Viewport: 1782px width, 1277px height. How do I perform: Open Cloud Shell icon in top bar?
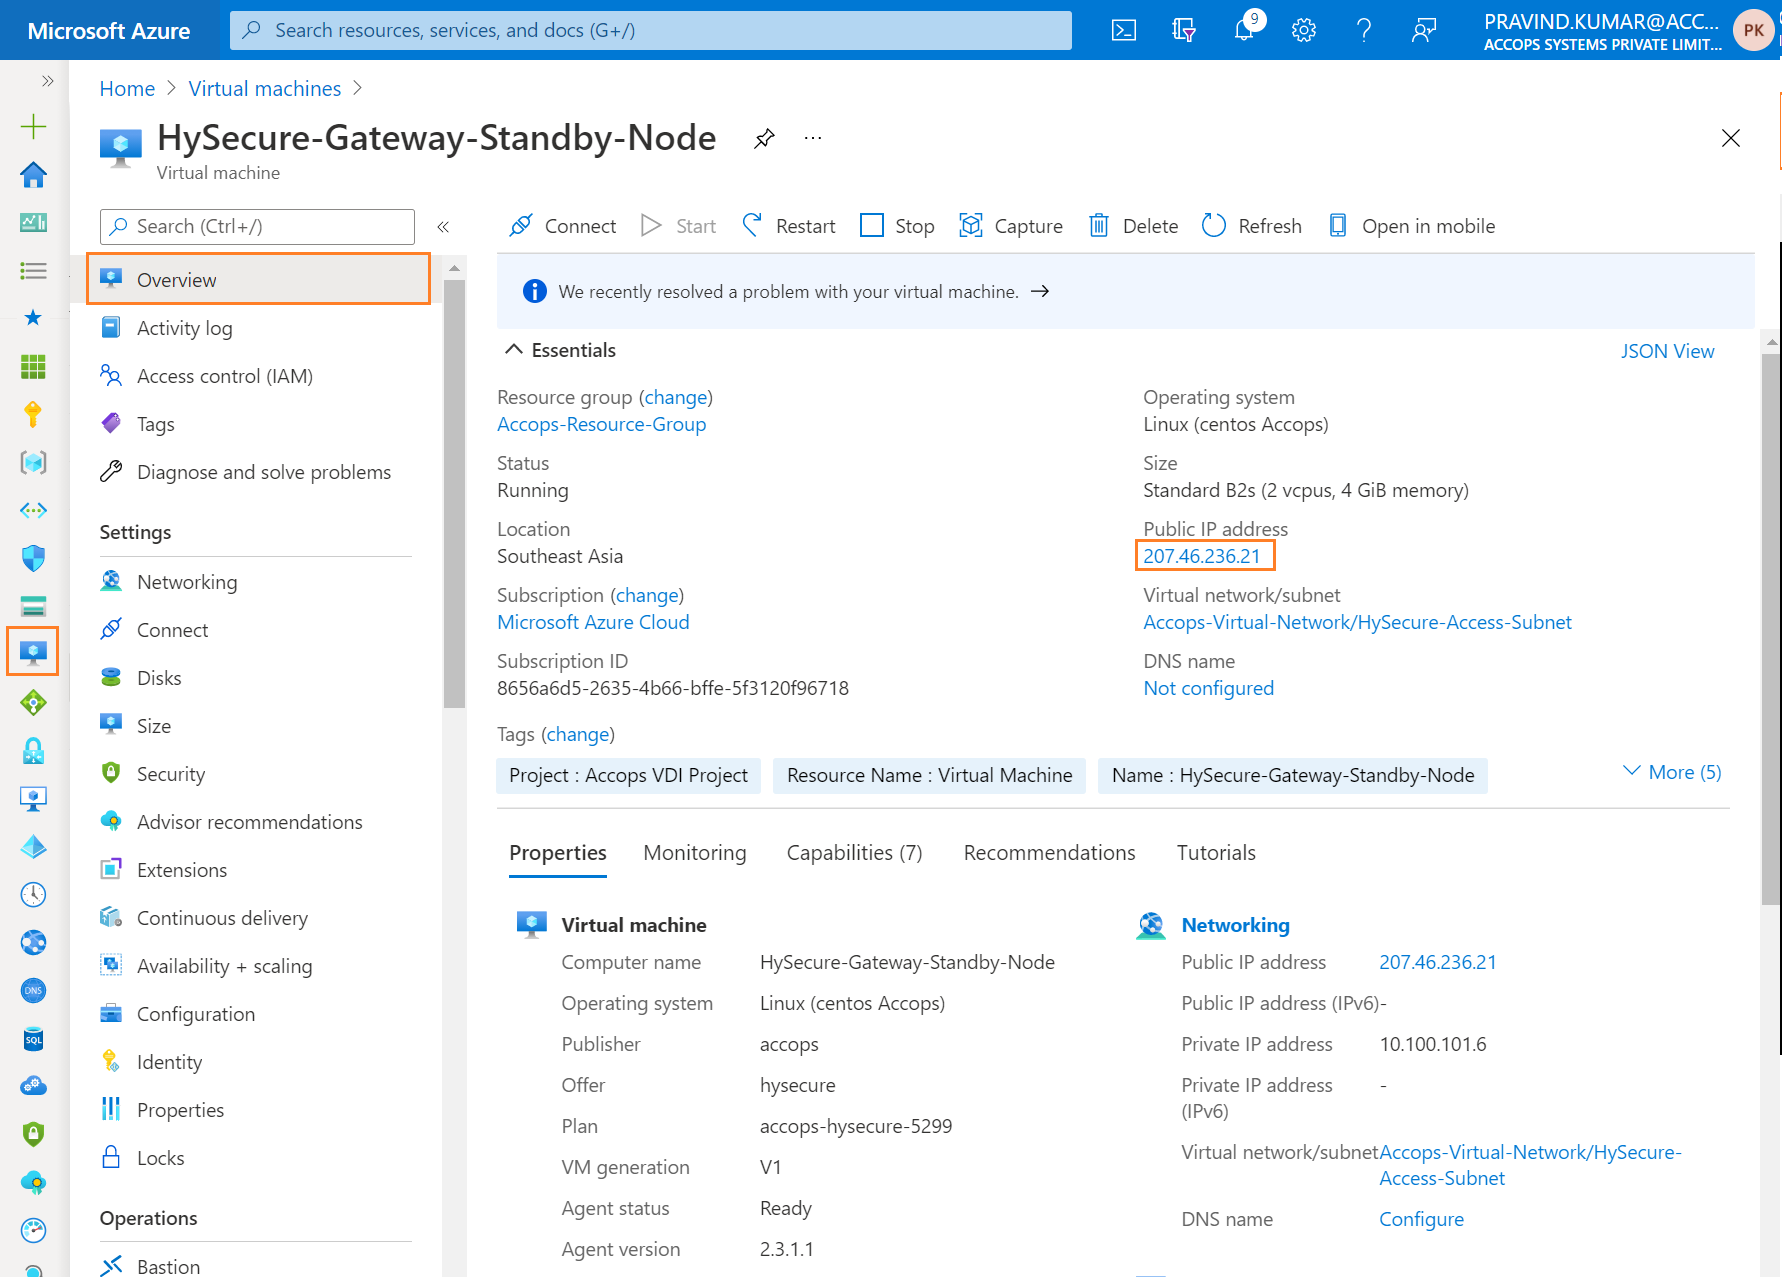click(x=1124, y=30)
